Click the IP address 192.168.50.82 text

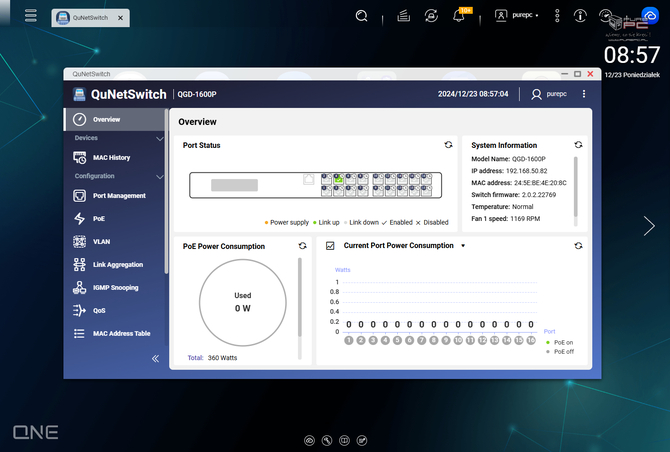point(509,171)
